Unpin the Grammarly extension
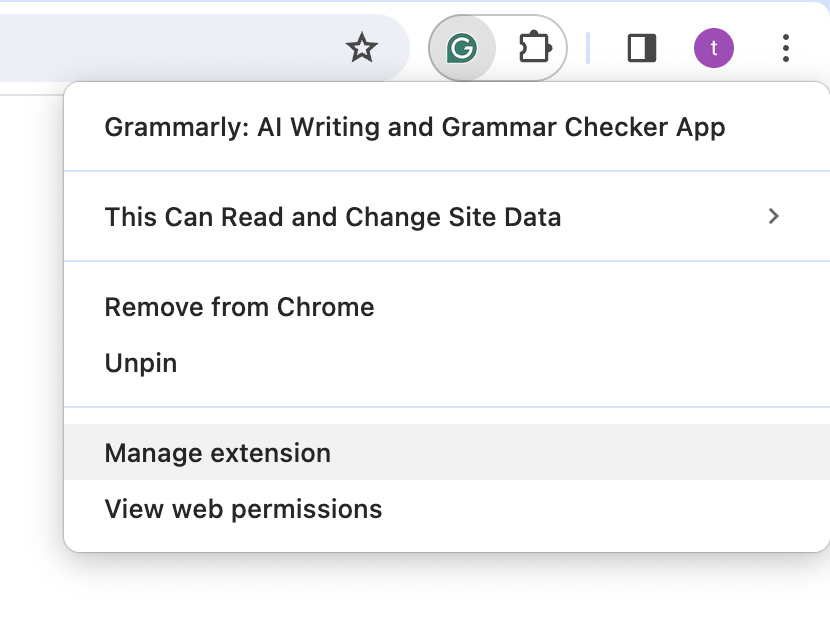The width and height of the screenshot is (830, 628). pos(447,363)
